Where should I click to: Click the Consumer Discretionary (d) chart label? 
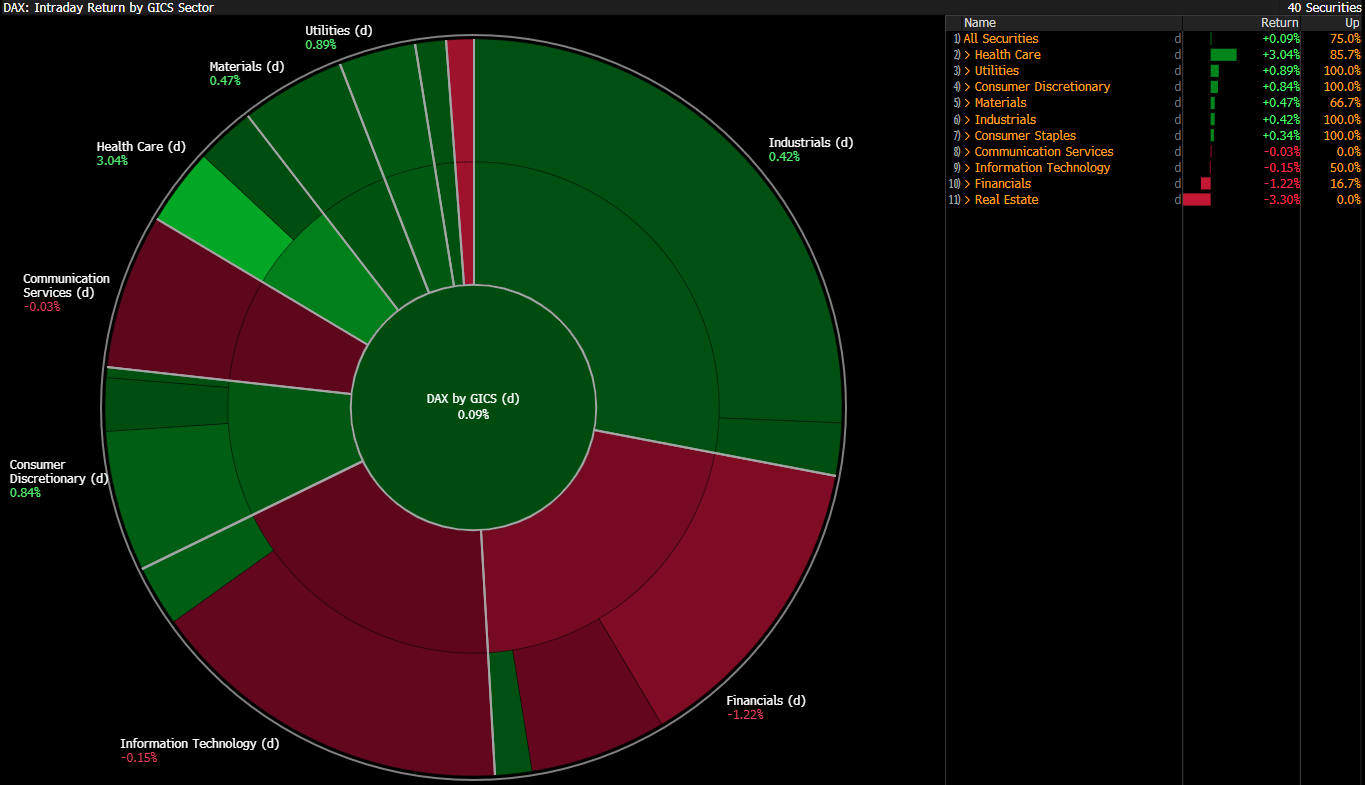pyautogui.click(x=58, y=472)
